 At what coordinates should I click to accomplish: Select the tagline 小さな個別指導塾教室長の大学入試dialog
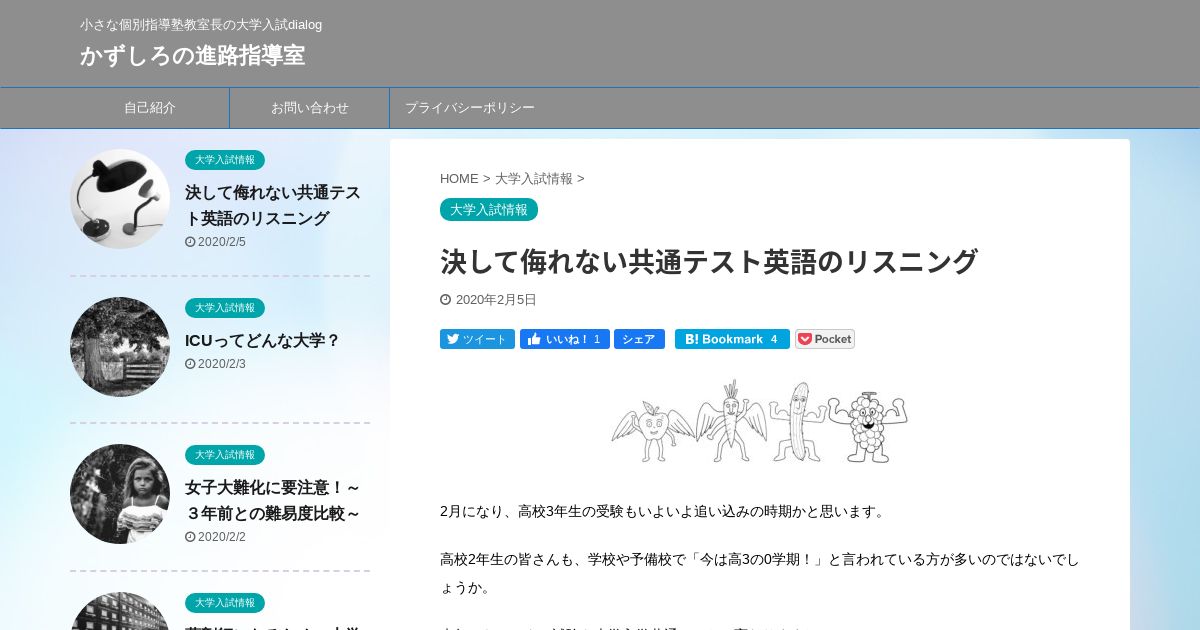(201, 25)
